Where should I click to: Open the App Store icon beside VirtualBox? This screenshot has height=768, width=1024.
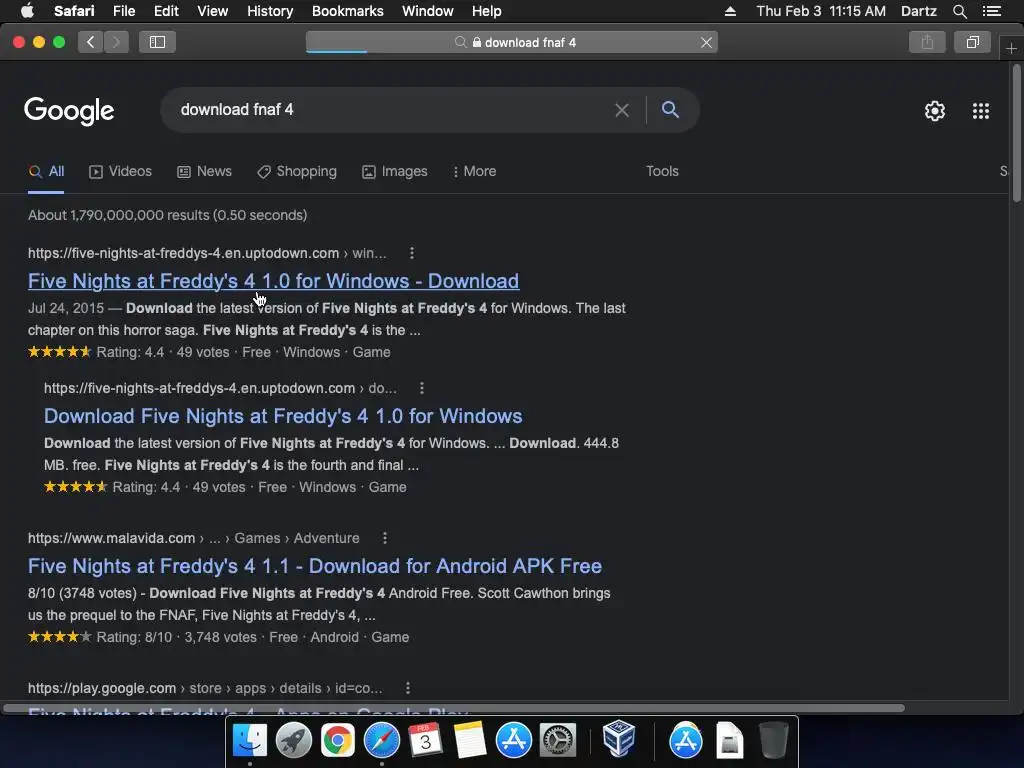[685, 740]
